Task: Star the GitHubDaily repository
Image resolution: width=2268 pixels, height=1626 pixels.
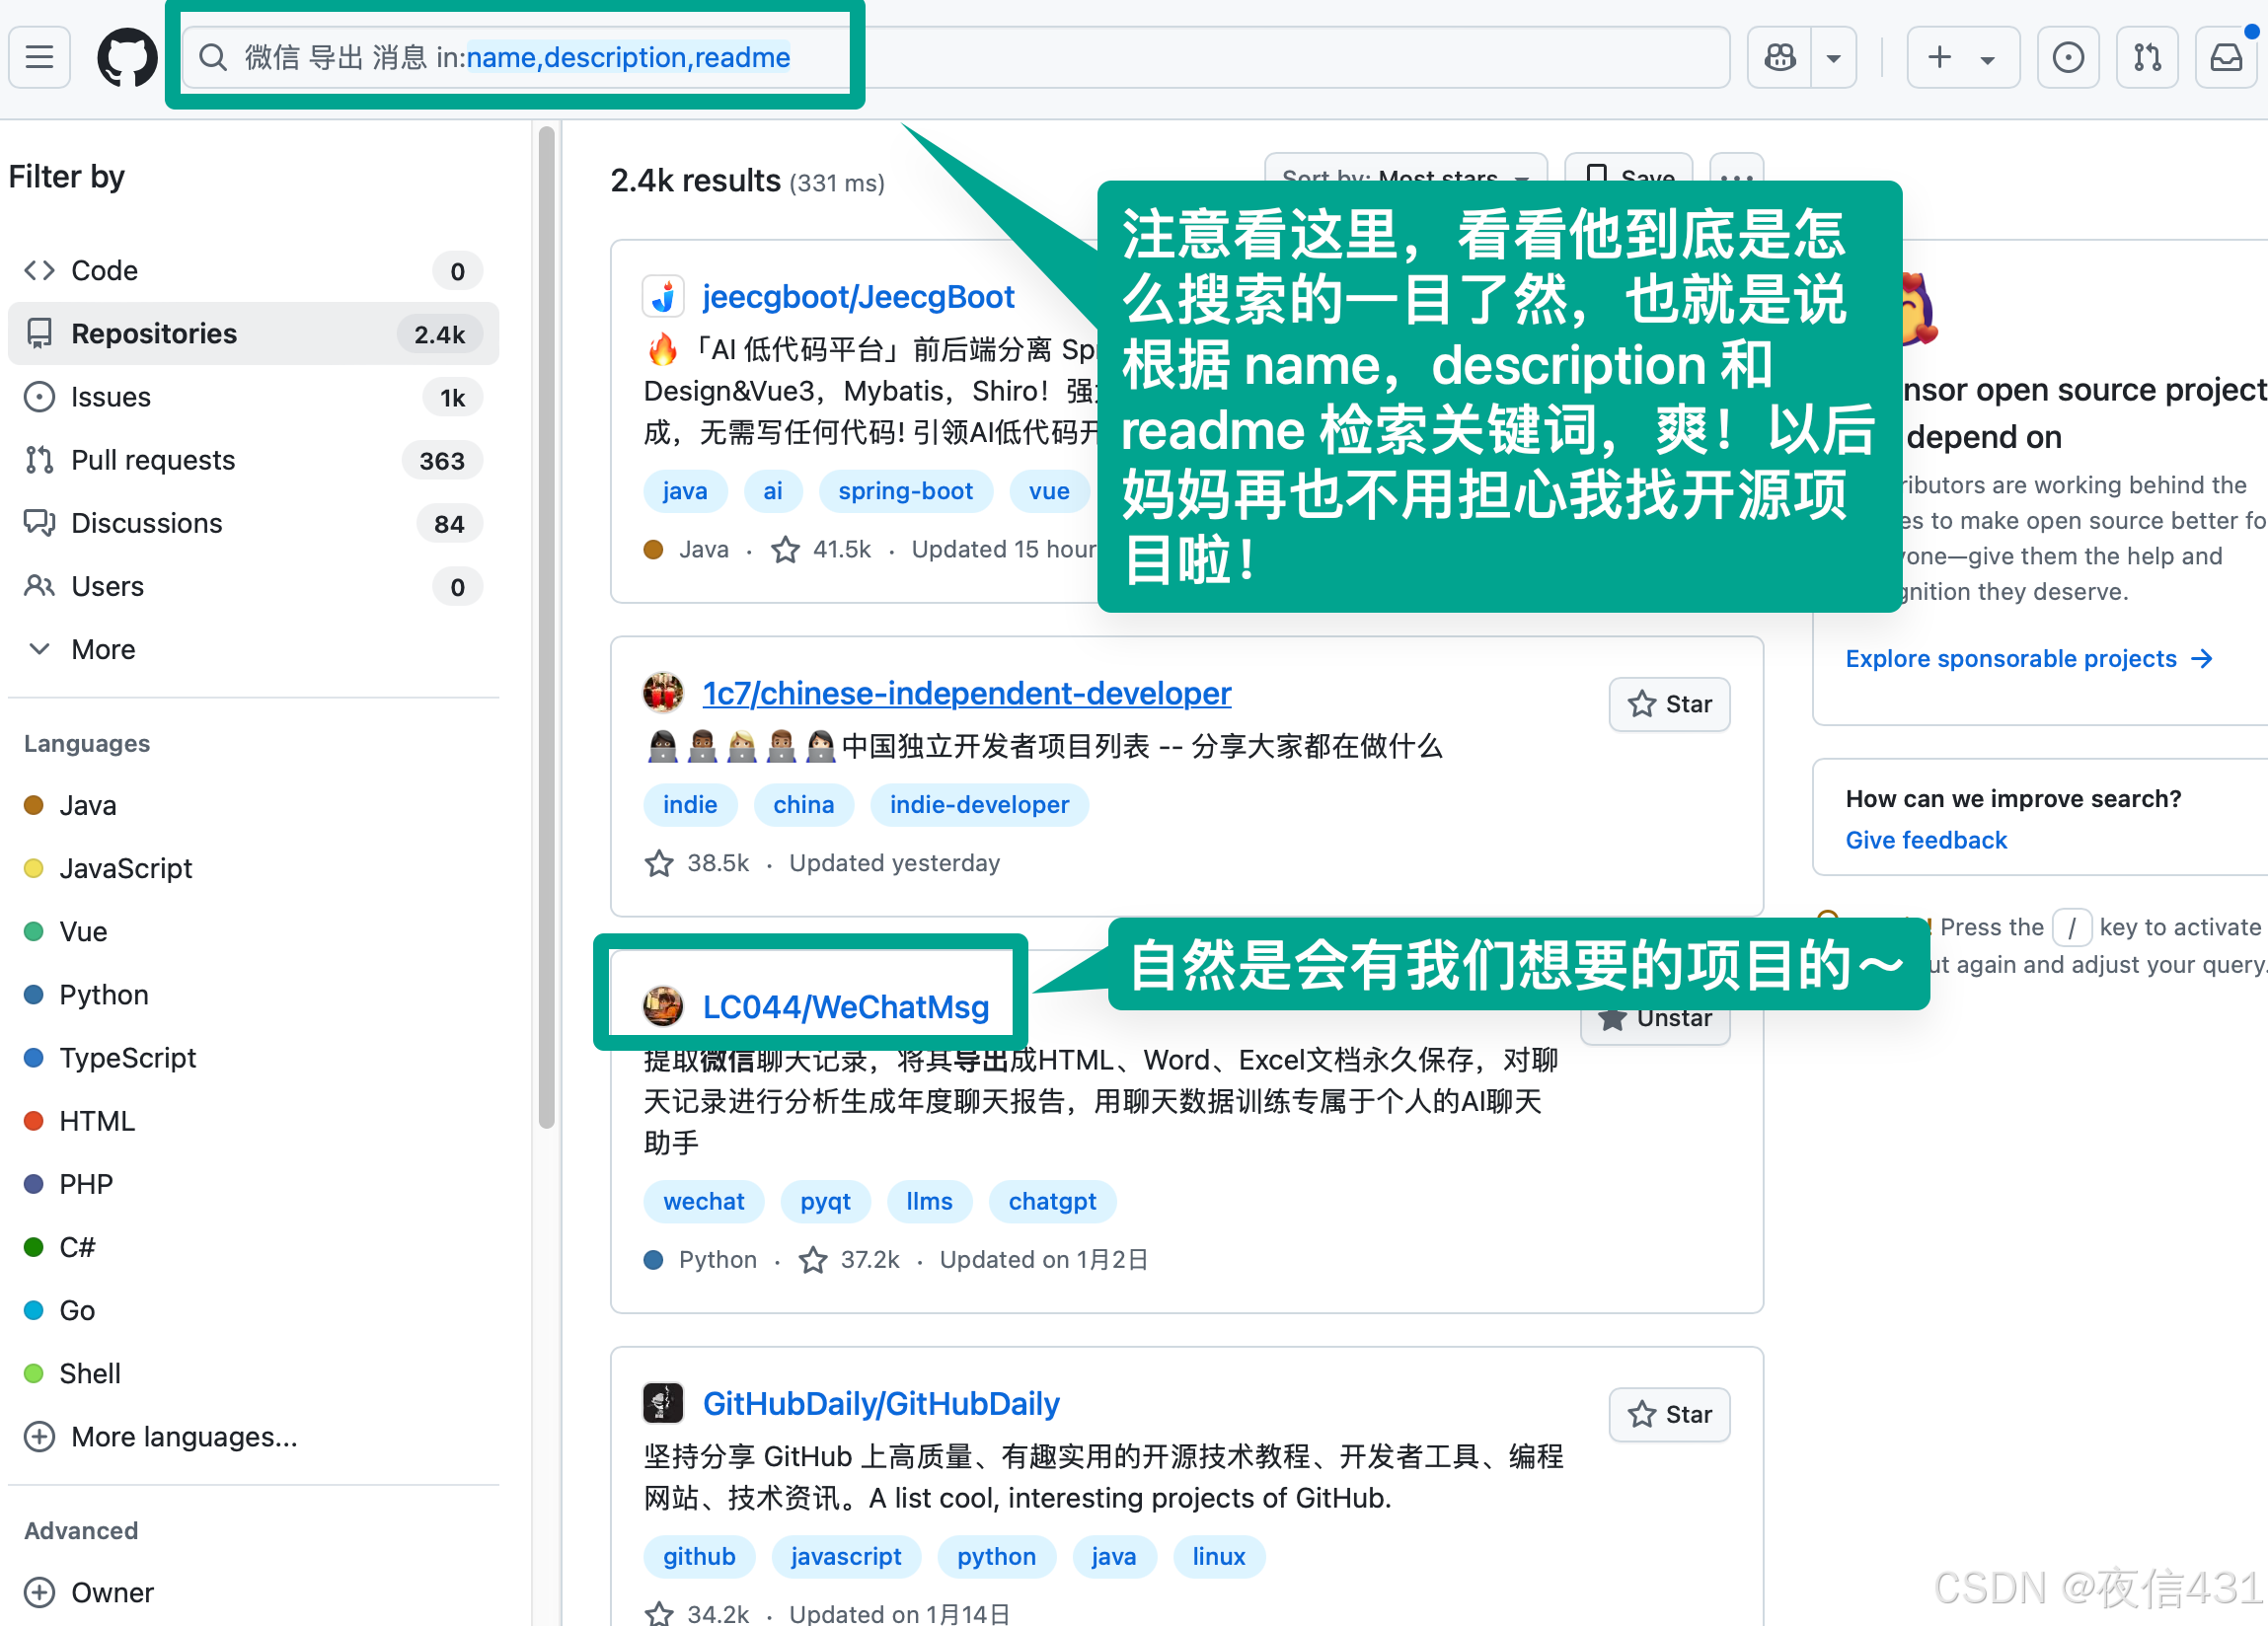Action: (1669, 1414)
